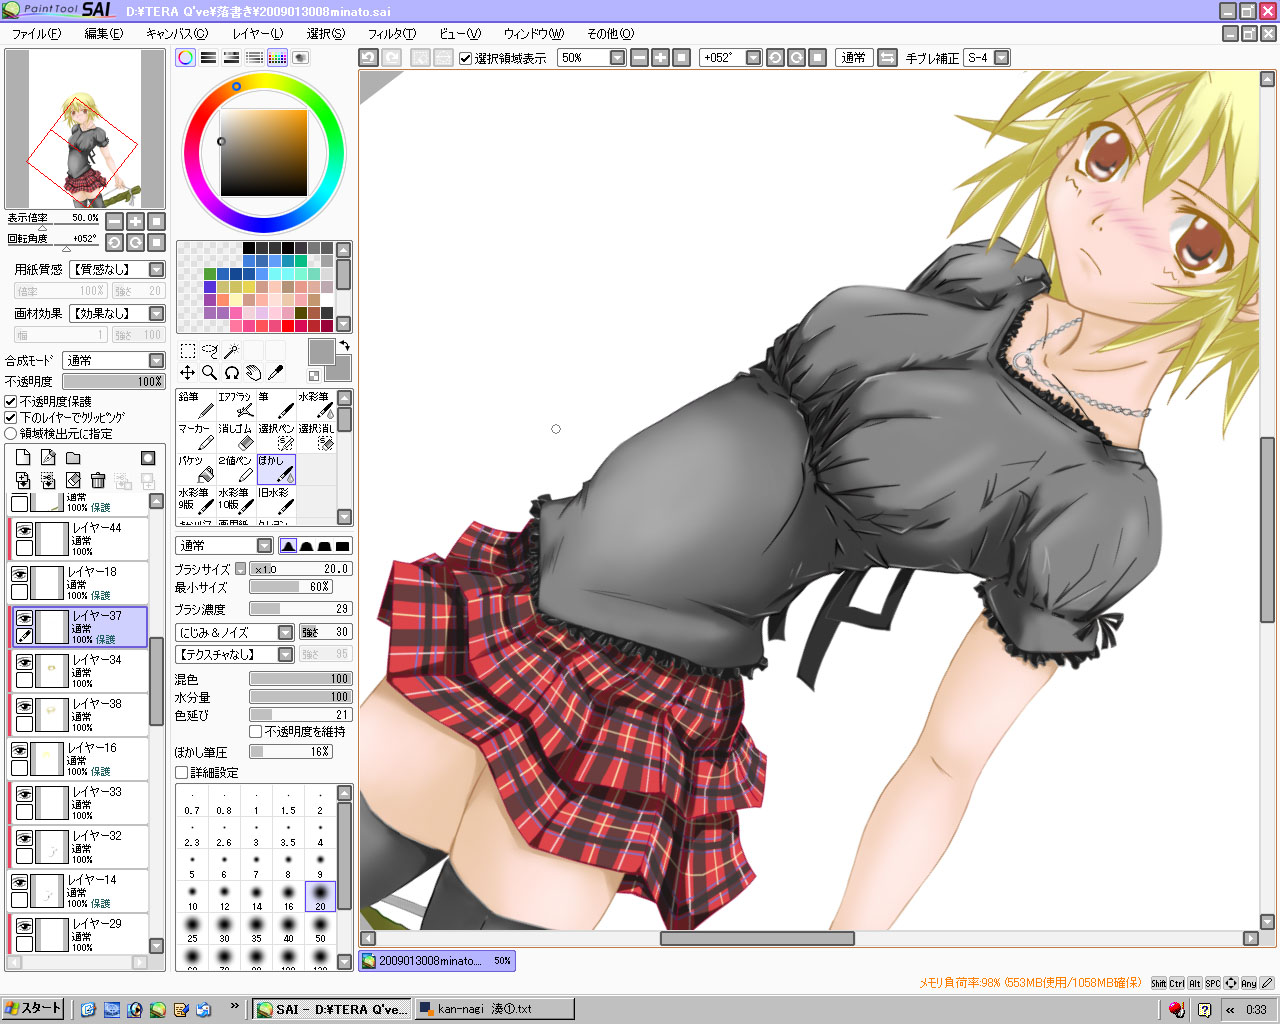Select the rotate view tool
The height and width of the screenshot is (1024, 1280).
[x=232, y=373]
